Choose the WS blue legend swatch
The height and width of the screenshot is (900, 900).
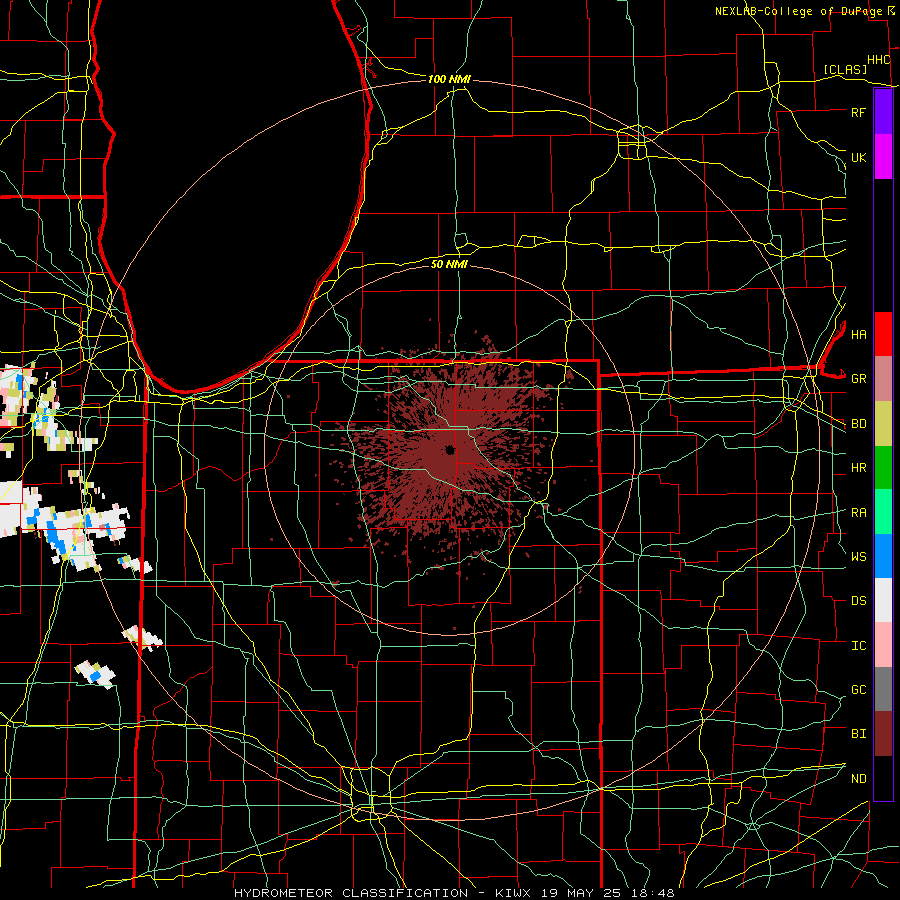tap(883, 556)
